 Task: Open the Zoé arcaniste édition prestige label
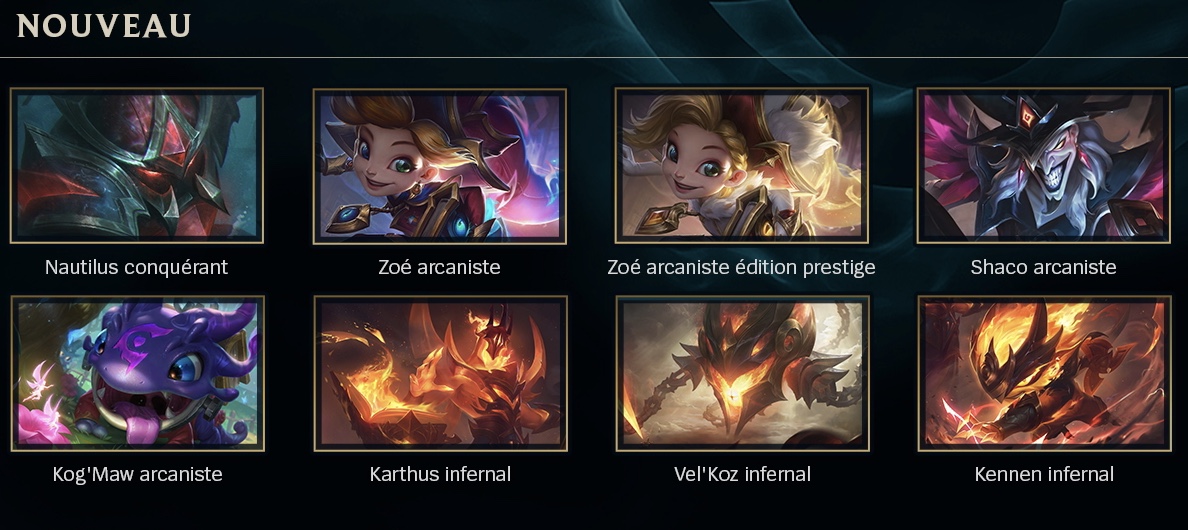[742, 267]
